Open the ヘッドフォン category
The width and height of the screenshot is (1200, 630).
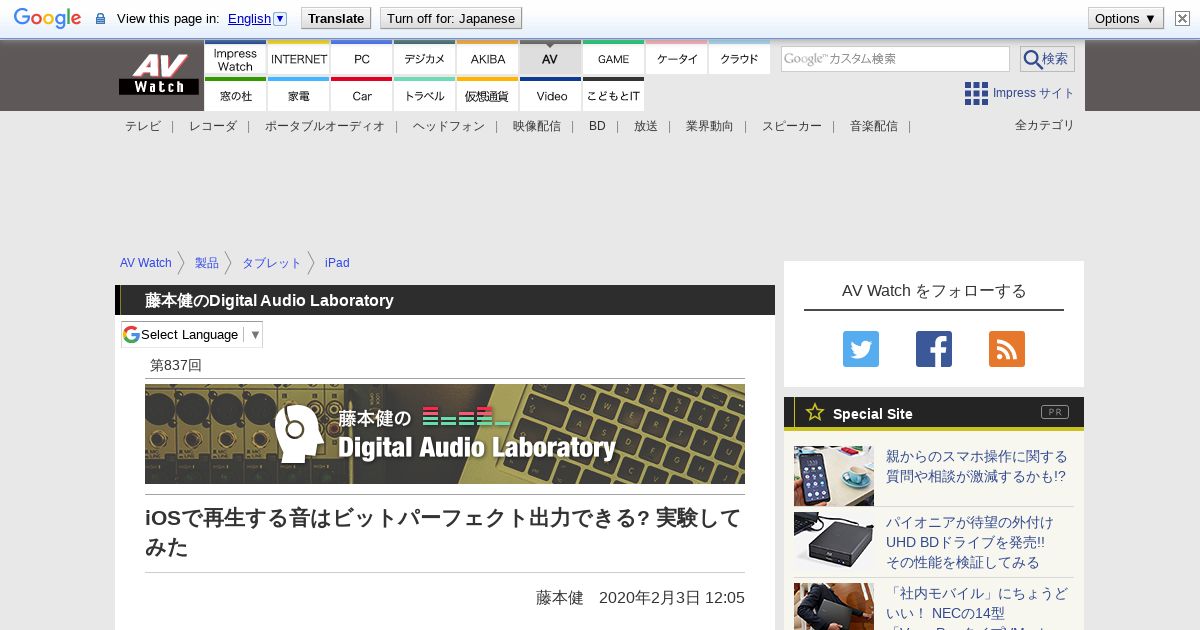449,126
